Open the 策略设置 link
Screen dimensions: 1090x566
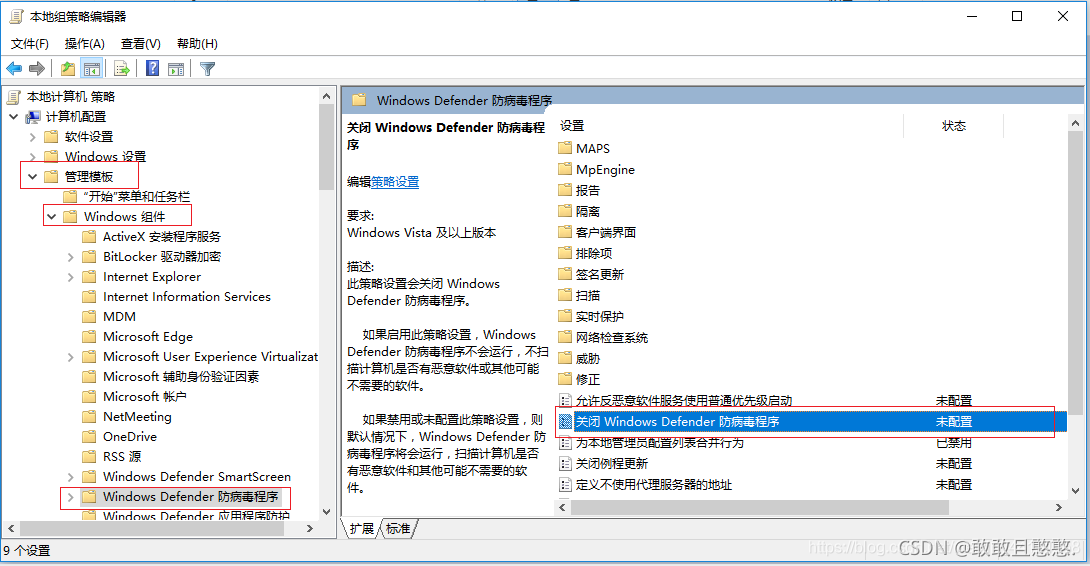pos(395,182)
